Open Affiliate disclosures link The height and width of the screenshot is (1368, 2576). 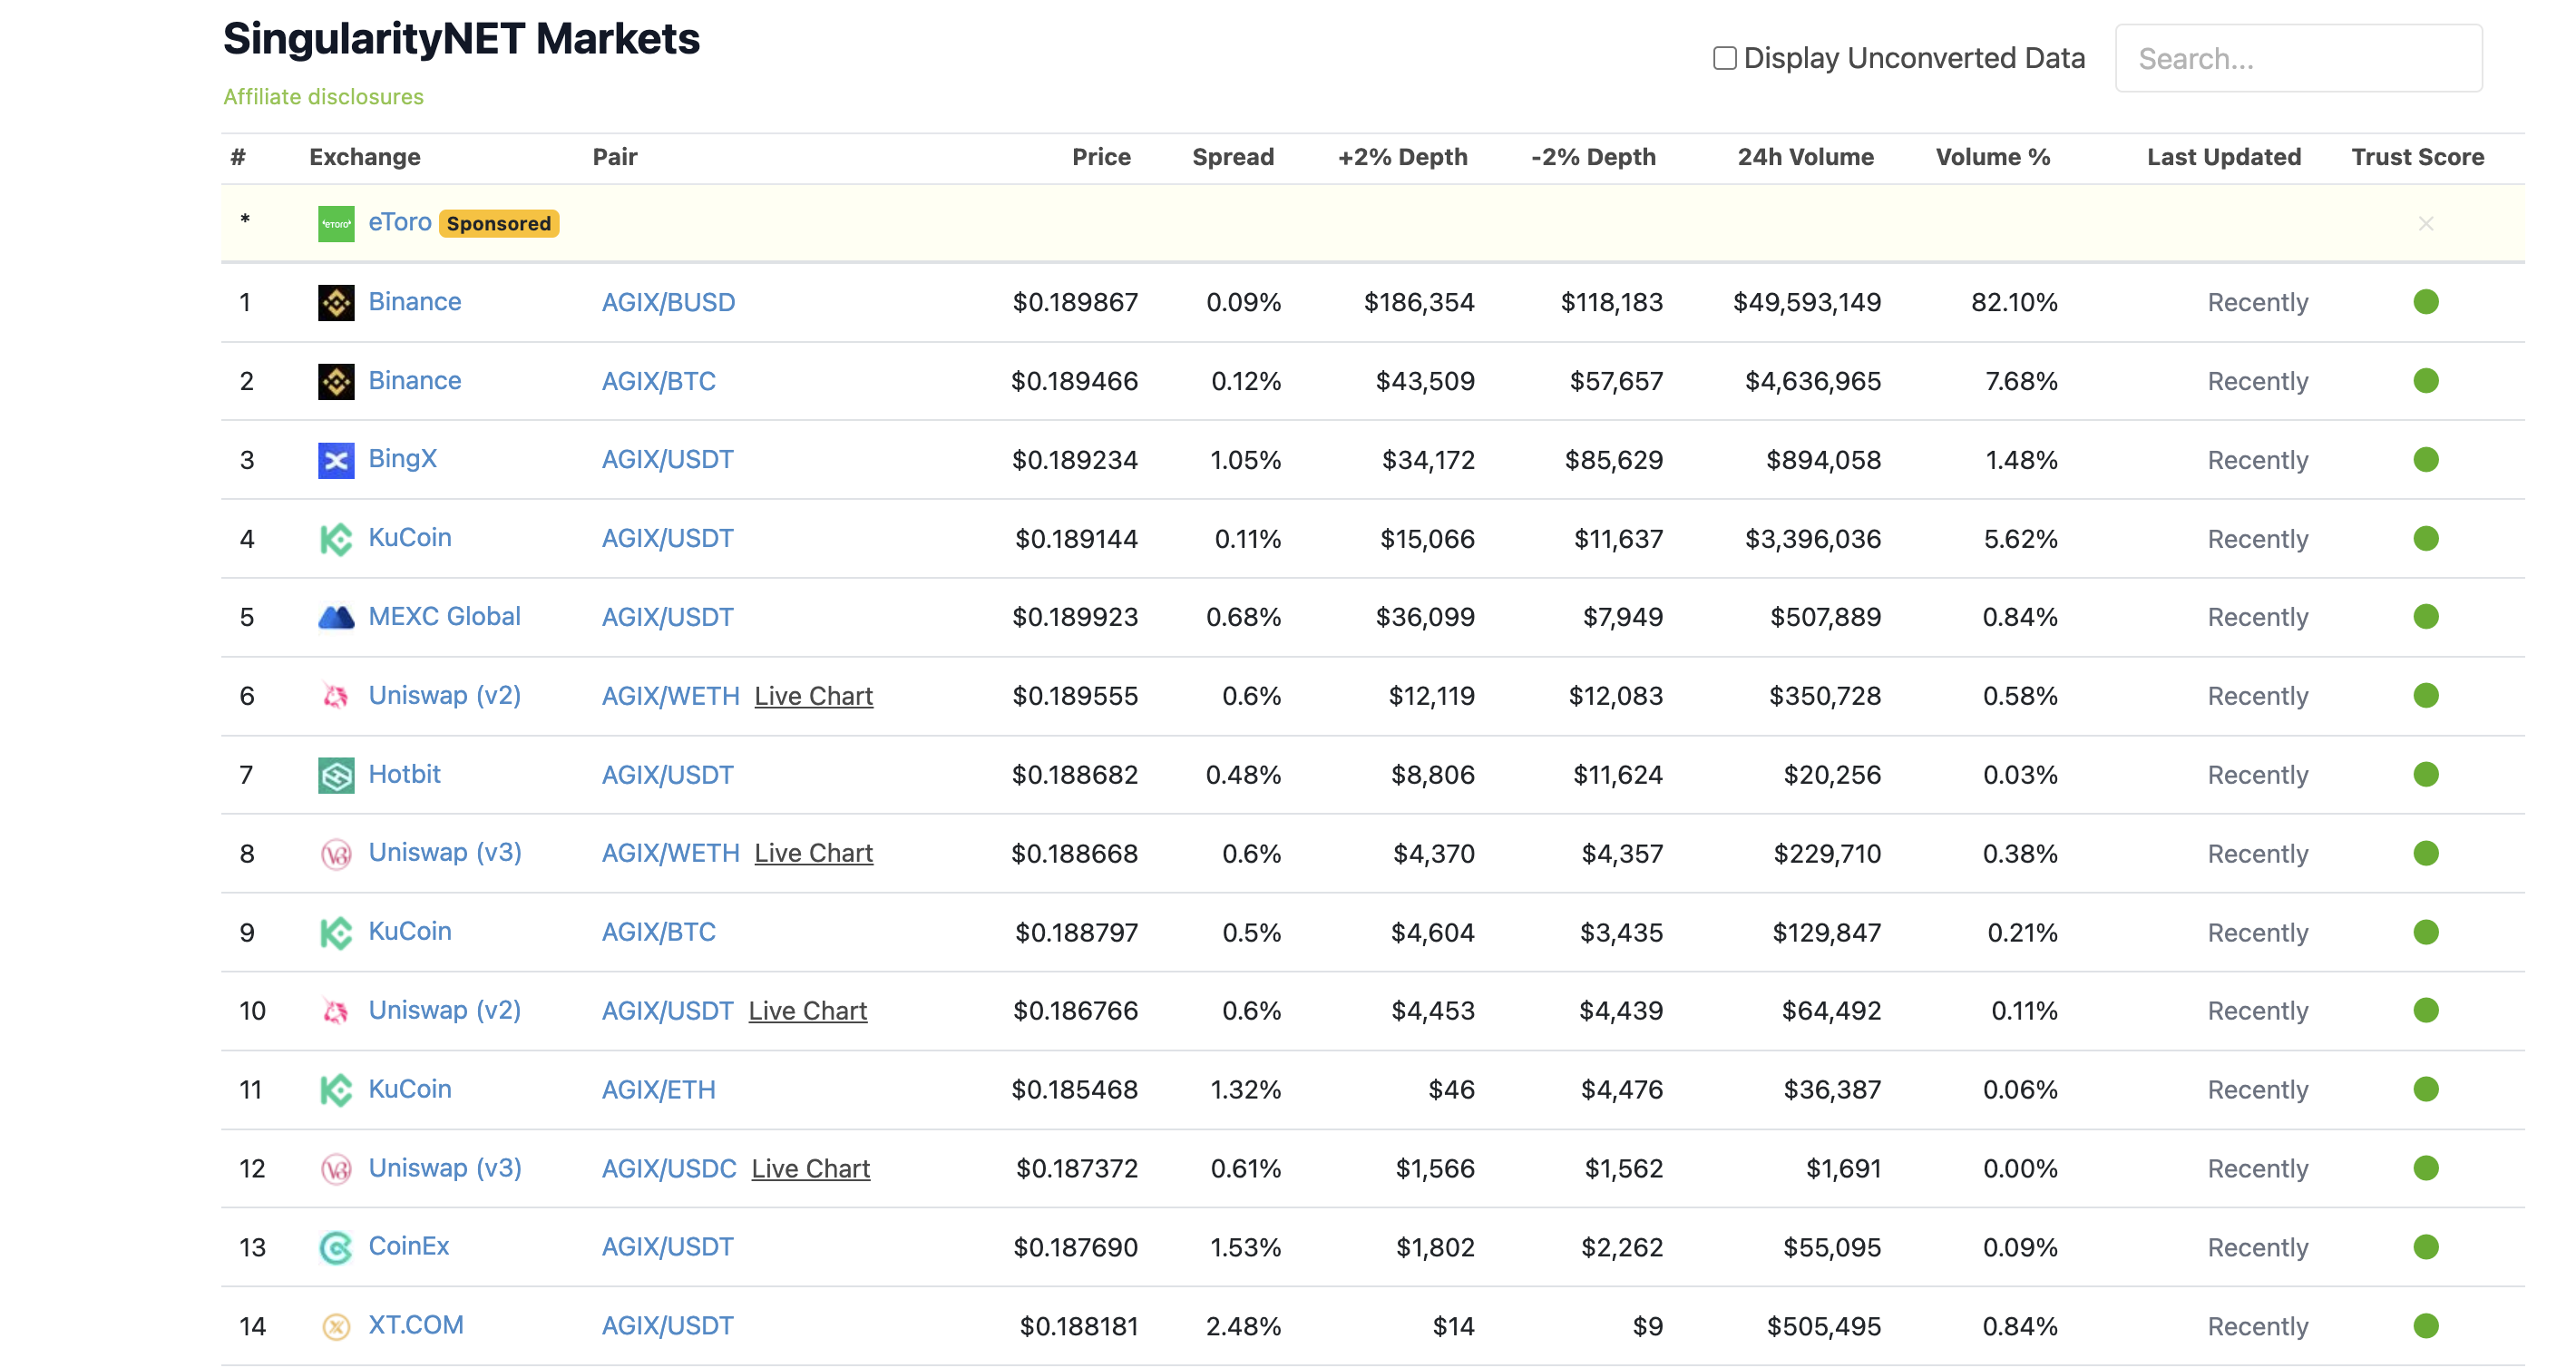323,97
